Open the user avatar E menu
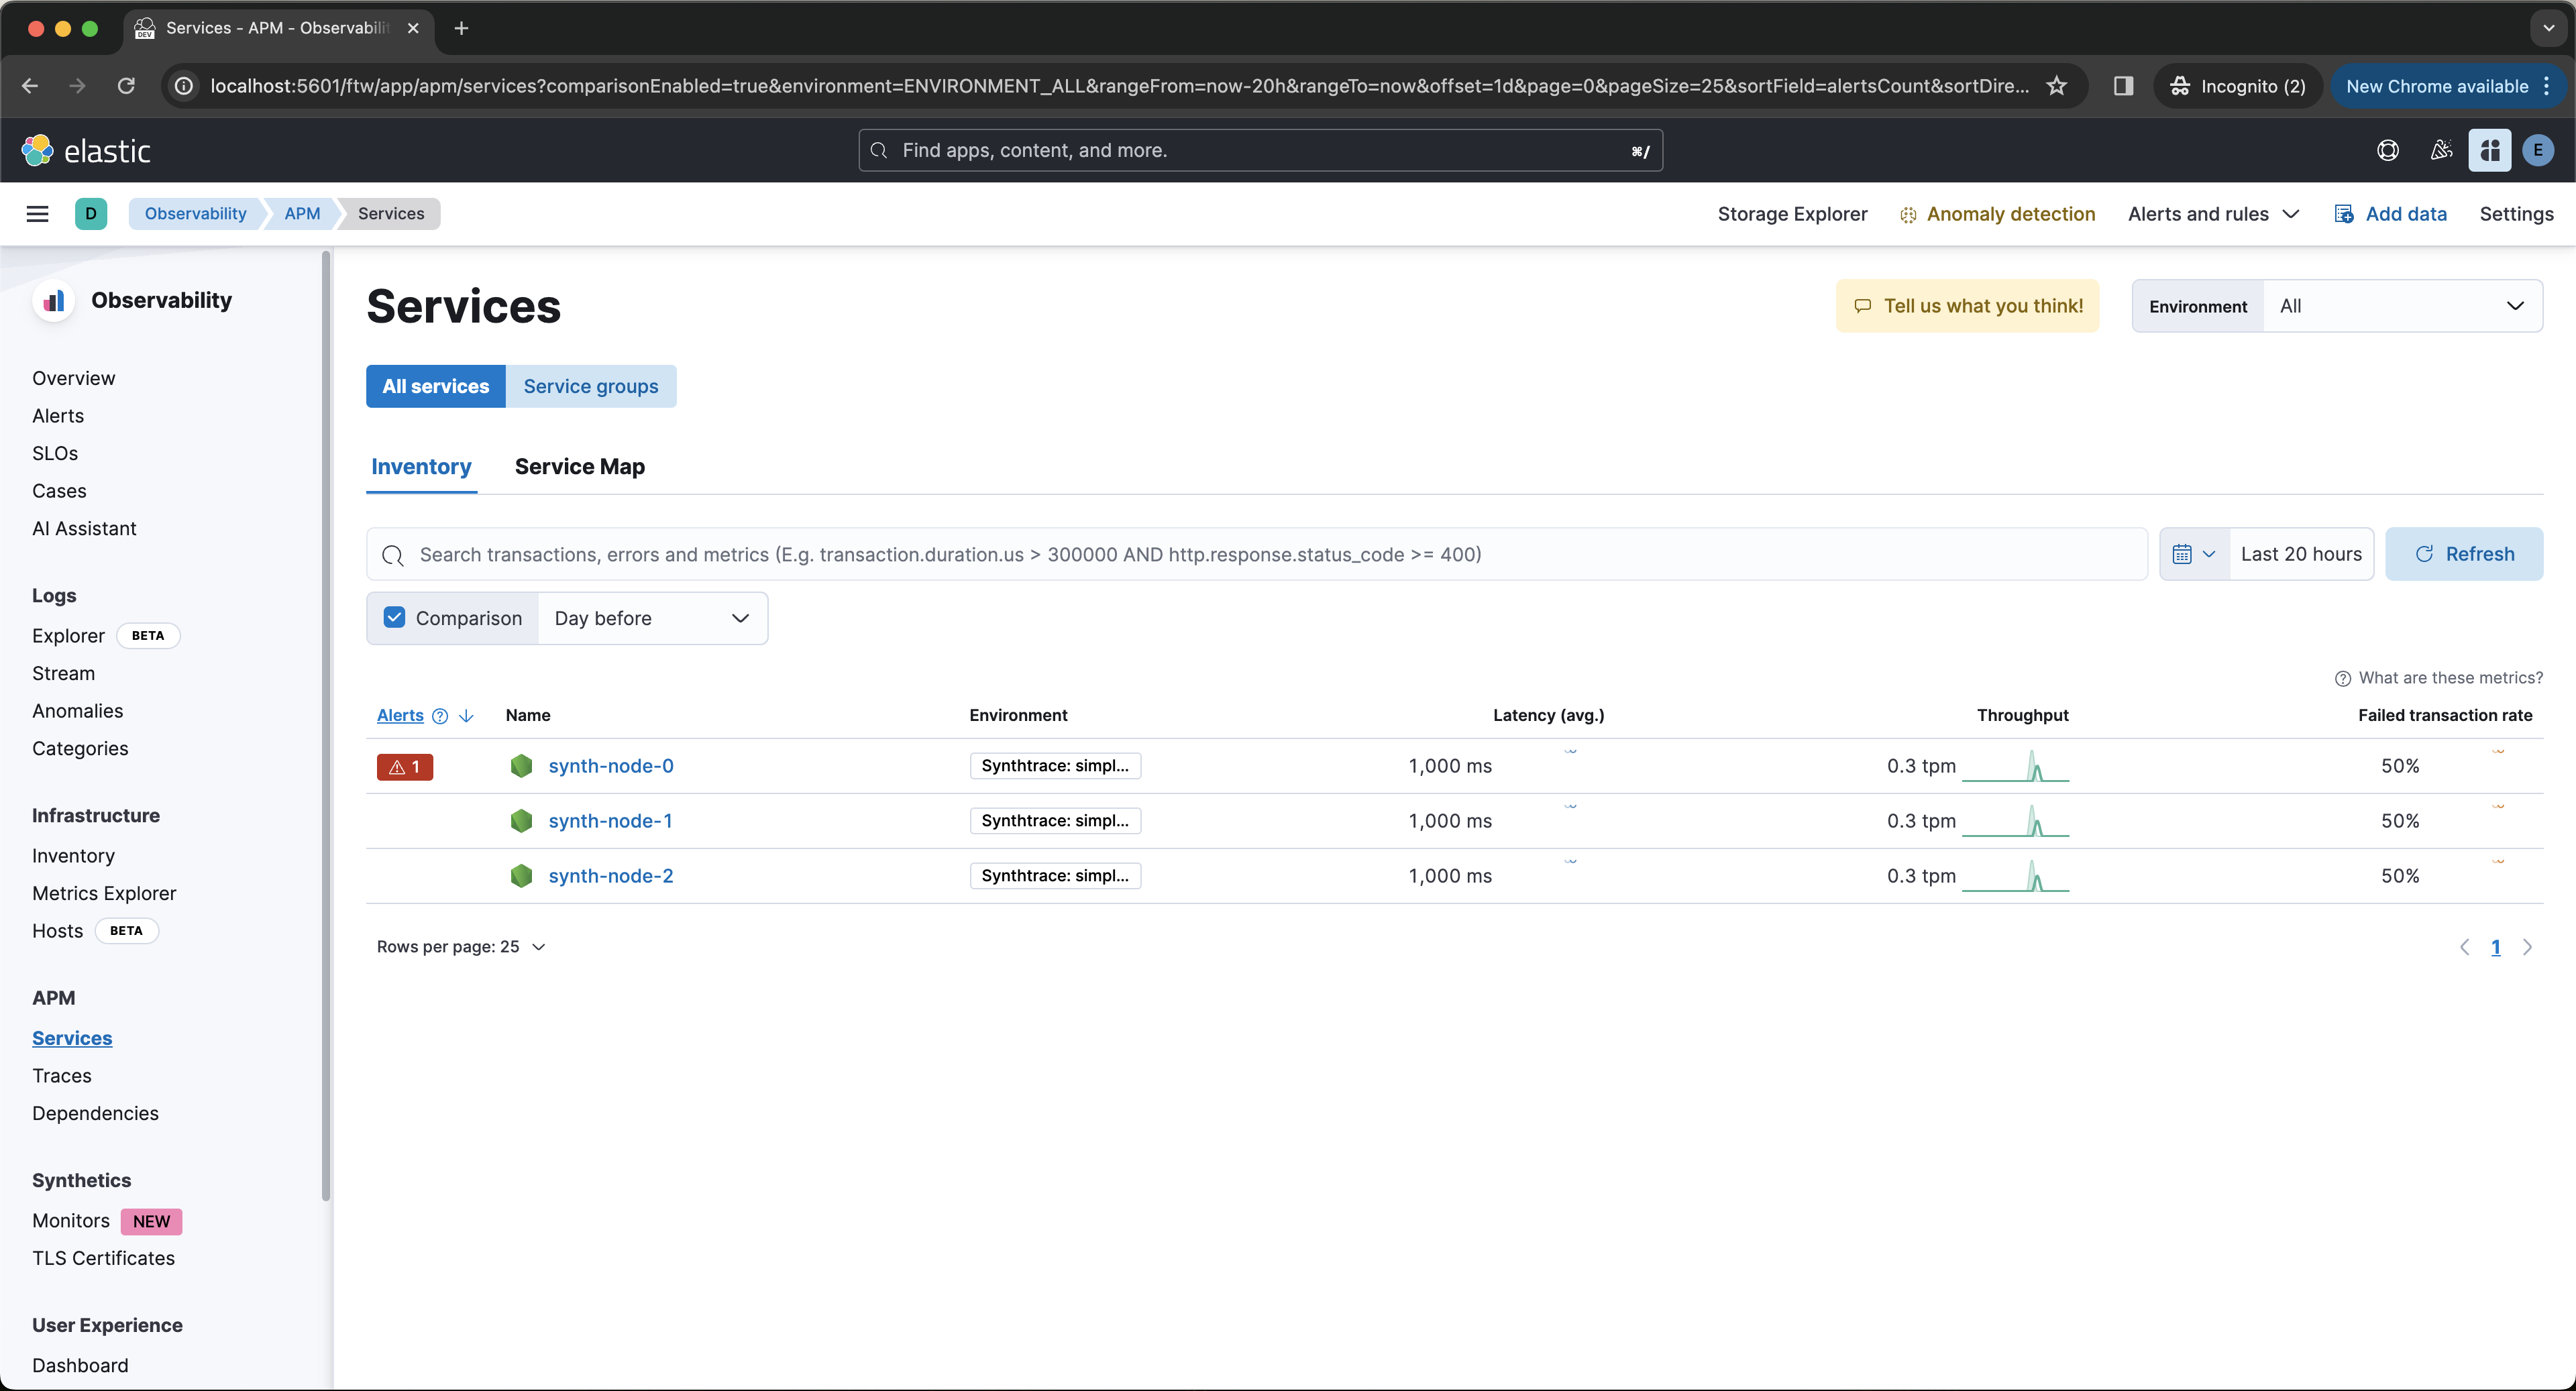Screen dimensions: 2576x1391 [x=2538, y=150]
